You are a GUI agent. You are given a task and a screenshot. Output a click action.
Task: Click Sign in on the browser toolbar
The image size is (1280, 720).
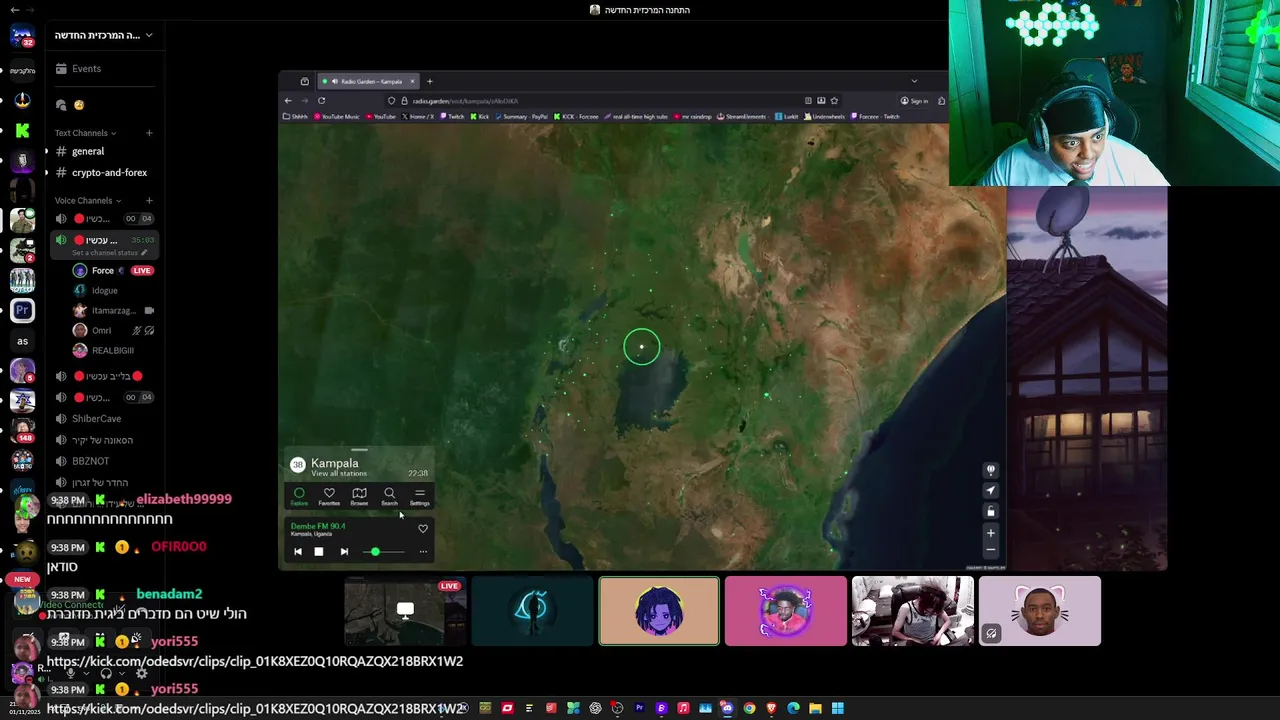pos(914,101)
